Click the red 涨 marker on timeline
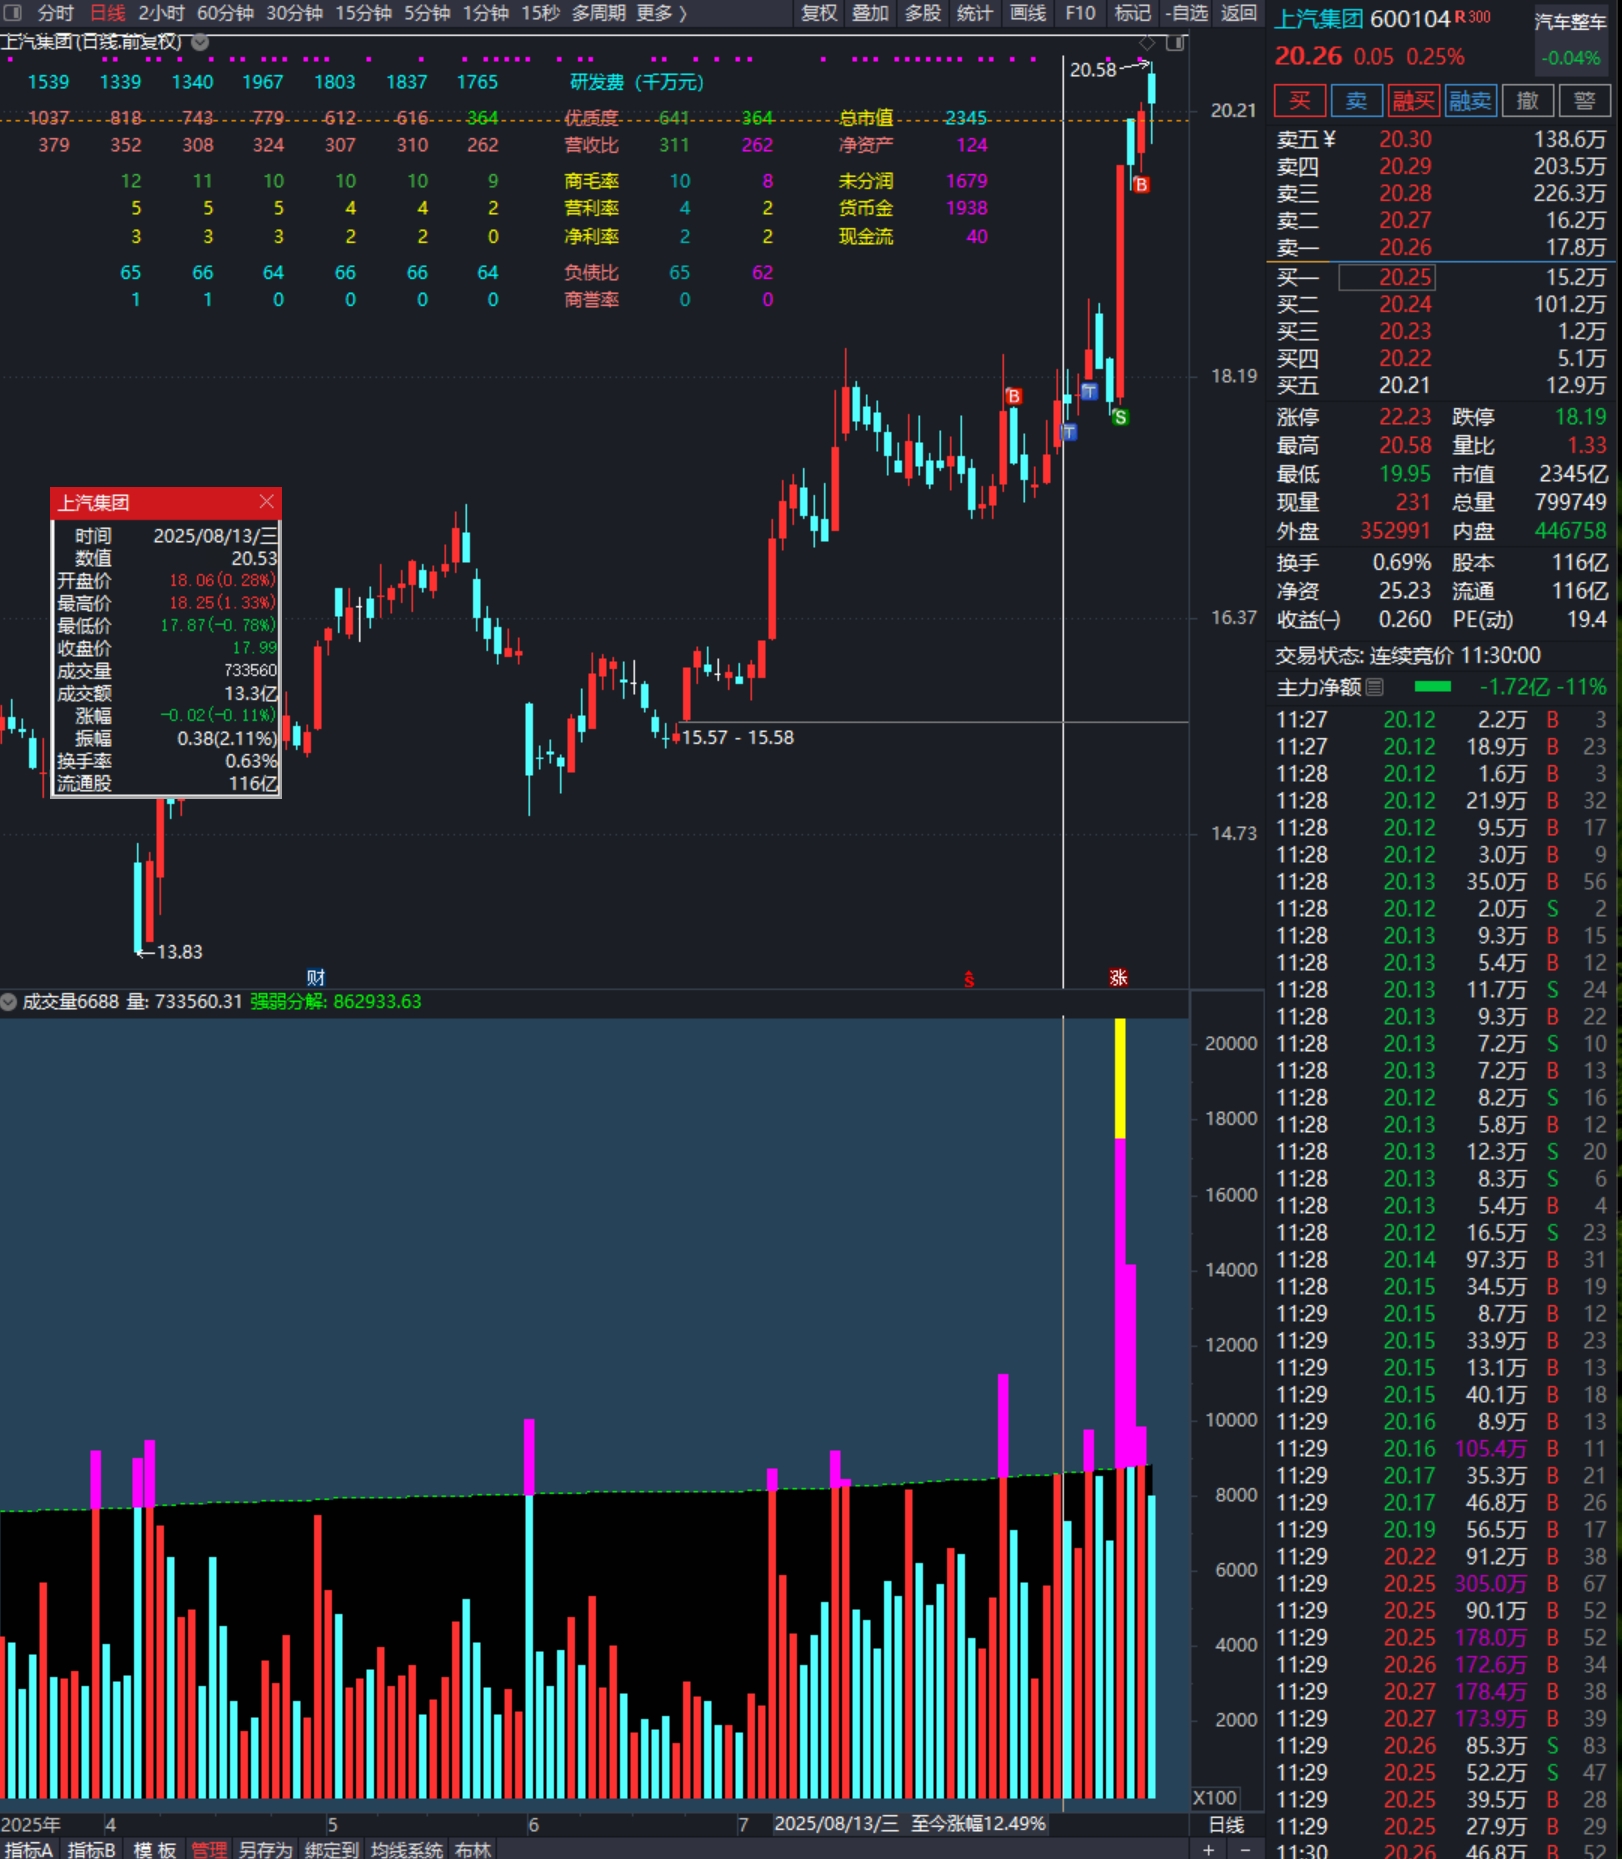Image resolution: width=1622 pixels, height=1859 pixels. pyautogui.click(x=1119, y=977)
